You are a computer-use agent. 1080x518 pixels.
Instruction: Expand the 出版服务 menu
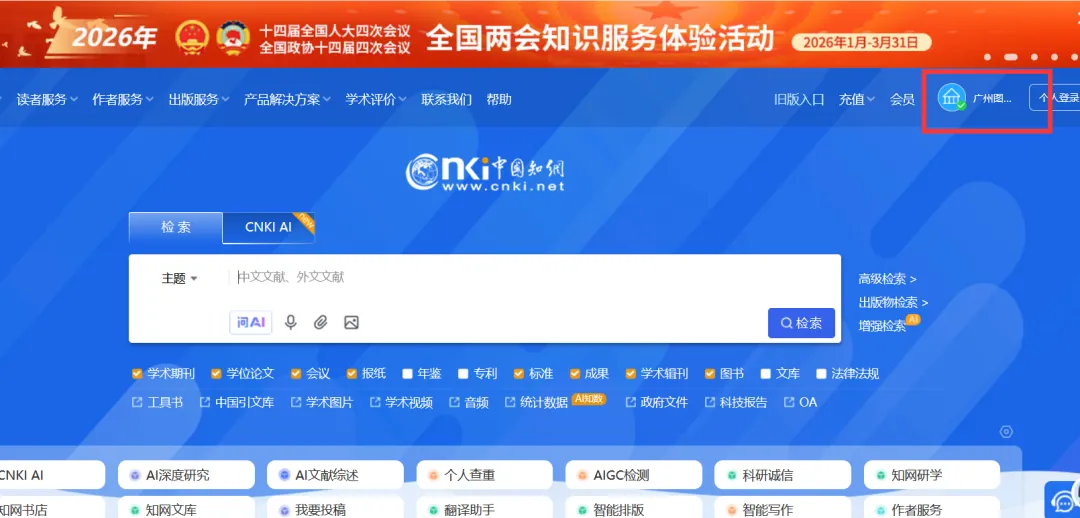point(198,99)
